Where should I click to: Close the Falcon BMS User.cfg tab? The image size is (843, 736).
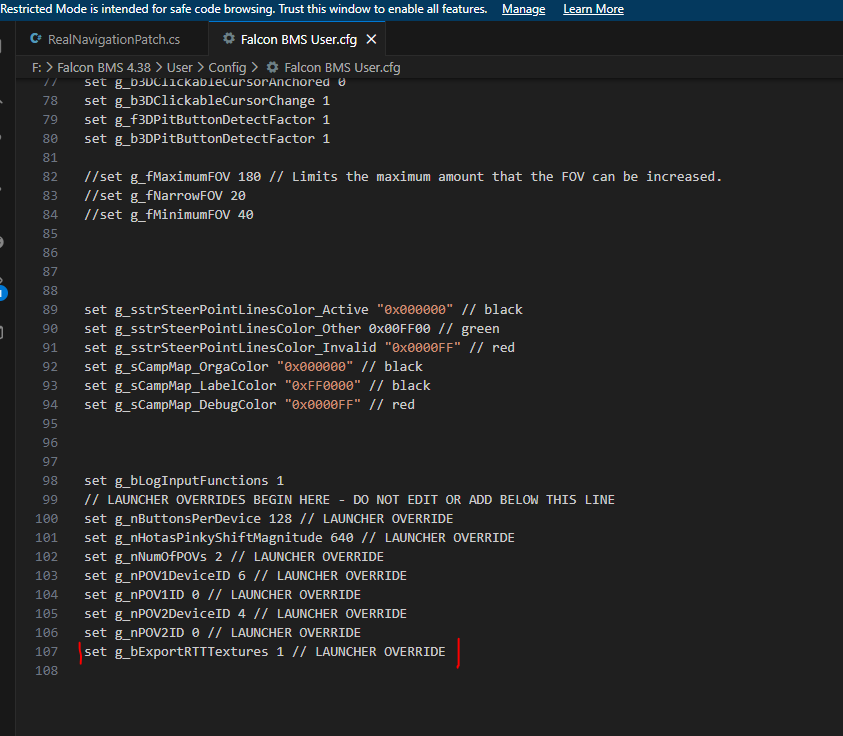(372, 39)
